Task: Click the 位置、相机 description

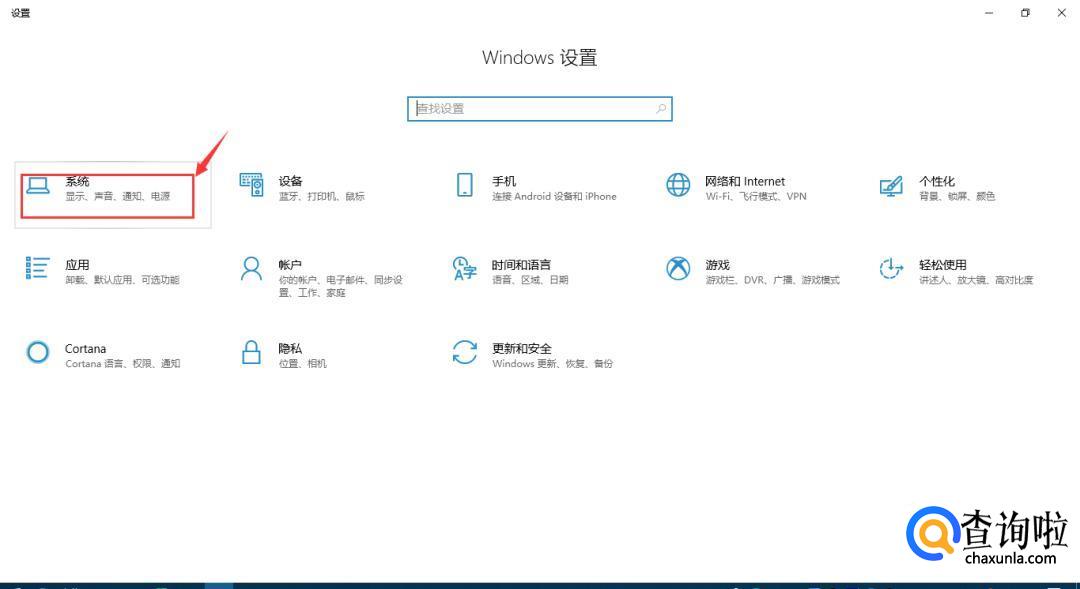Action: (x=302, y=364)
